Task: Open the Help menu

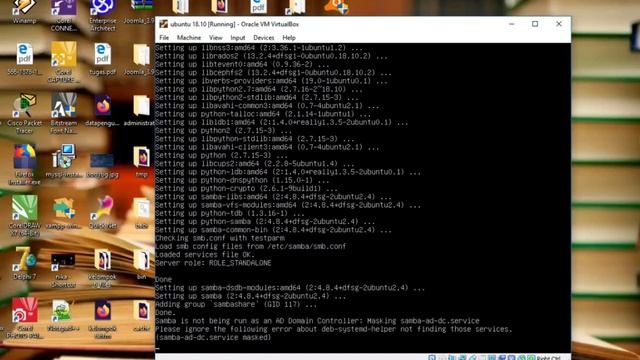Action: pyautogui.click(x=289, y=38)
